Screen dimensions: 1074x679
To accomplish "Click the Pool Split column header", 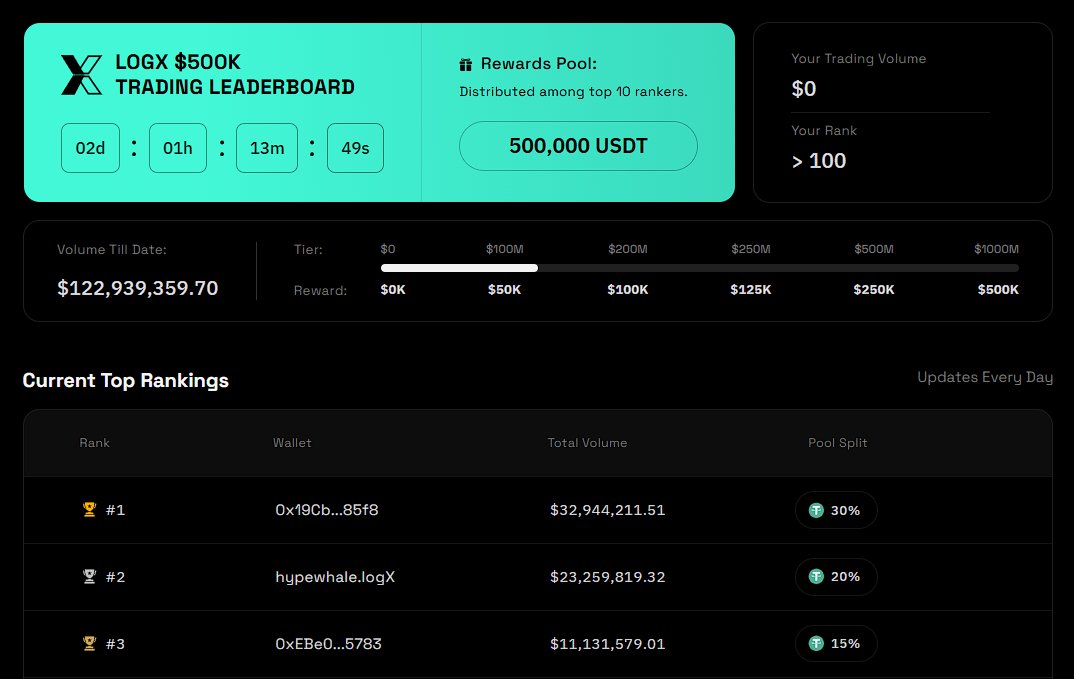I will point(837,443).
